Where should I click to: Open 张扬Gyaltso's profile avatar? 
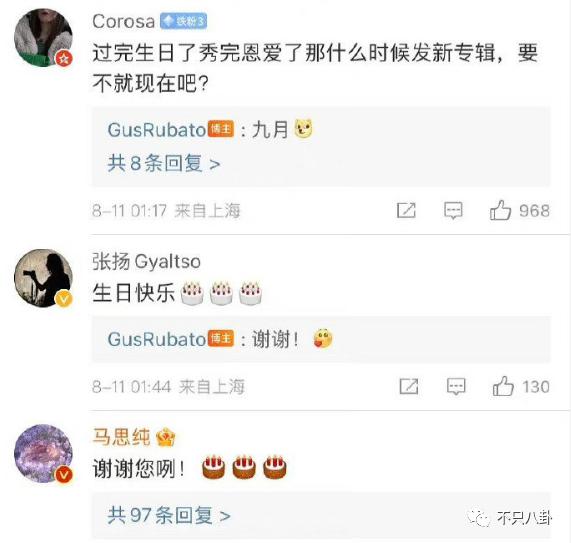click(x=43, y=278)
